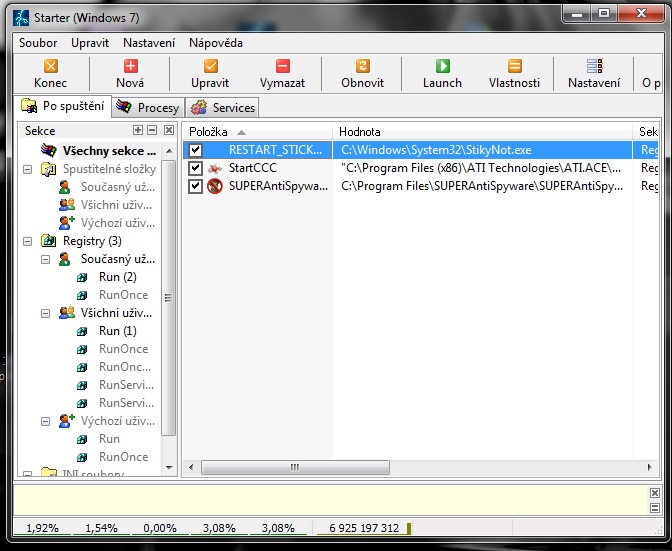Click the Konec toolbar icon
The height and width of the screenshot is (551, 672).
(x=51, y=66)
